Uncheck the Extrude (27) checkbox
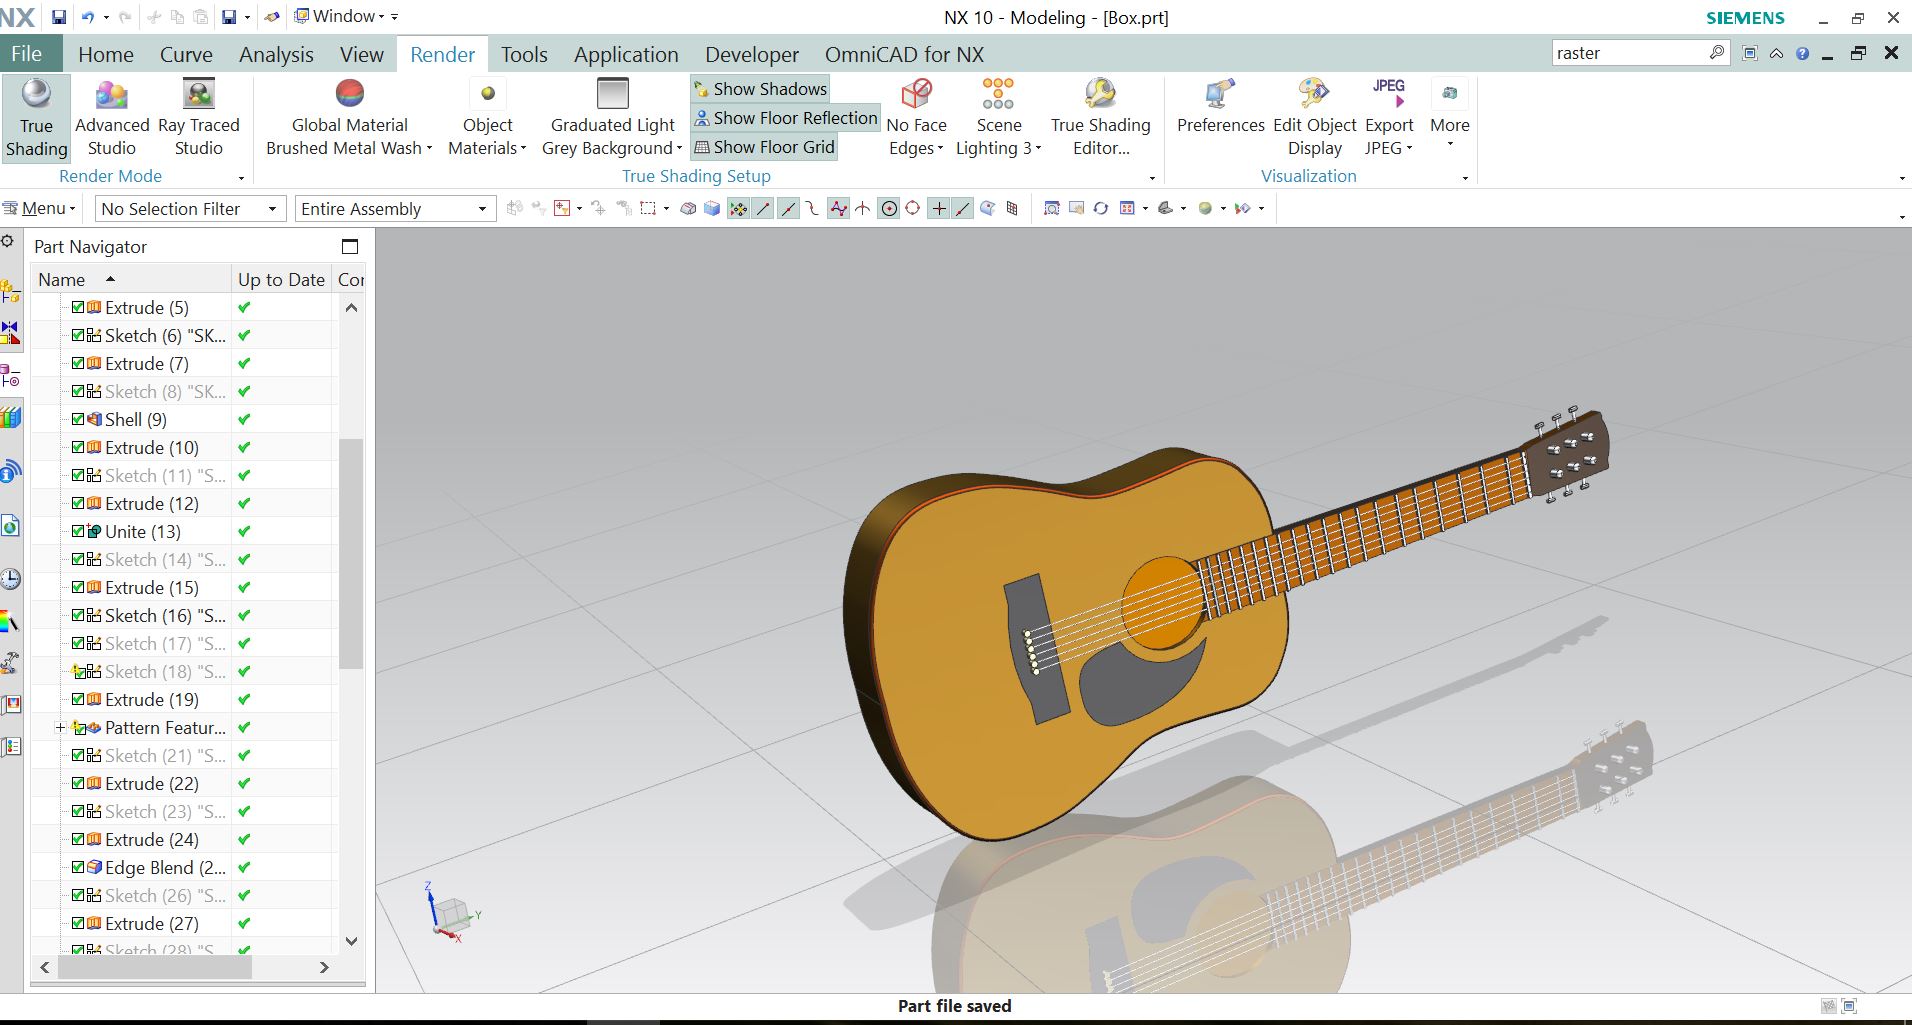The width and height of the screenshot is (1912, 1025). coord(78,923)
